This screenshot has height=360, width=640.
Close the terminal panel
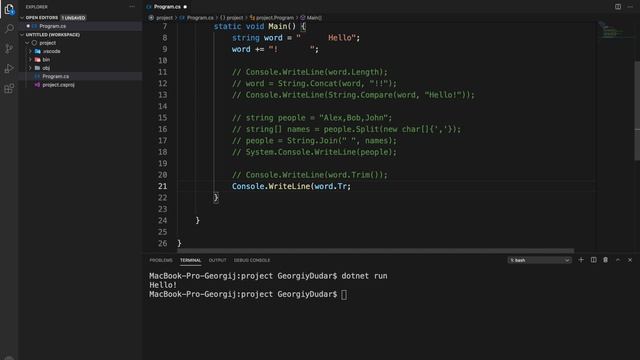630,260
